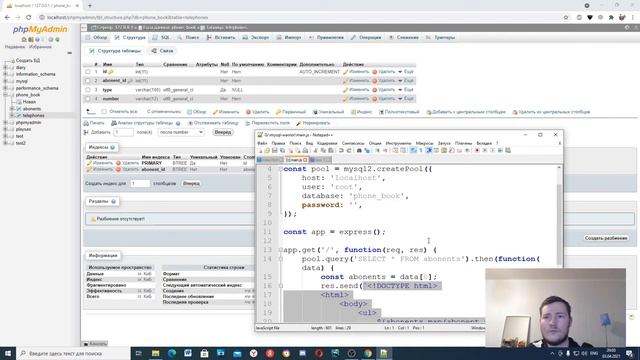Viewport: 640px width, 360px height.
Task: Open Microsoft Store from the taskbar
Action: point(204,353)
